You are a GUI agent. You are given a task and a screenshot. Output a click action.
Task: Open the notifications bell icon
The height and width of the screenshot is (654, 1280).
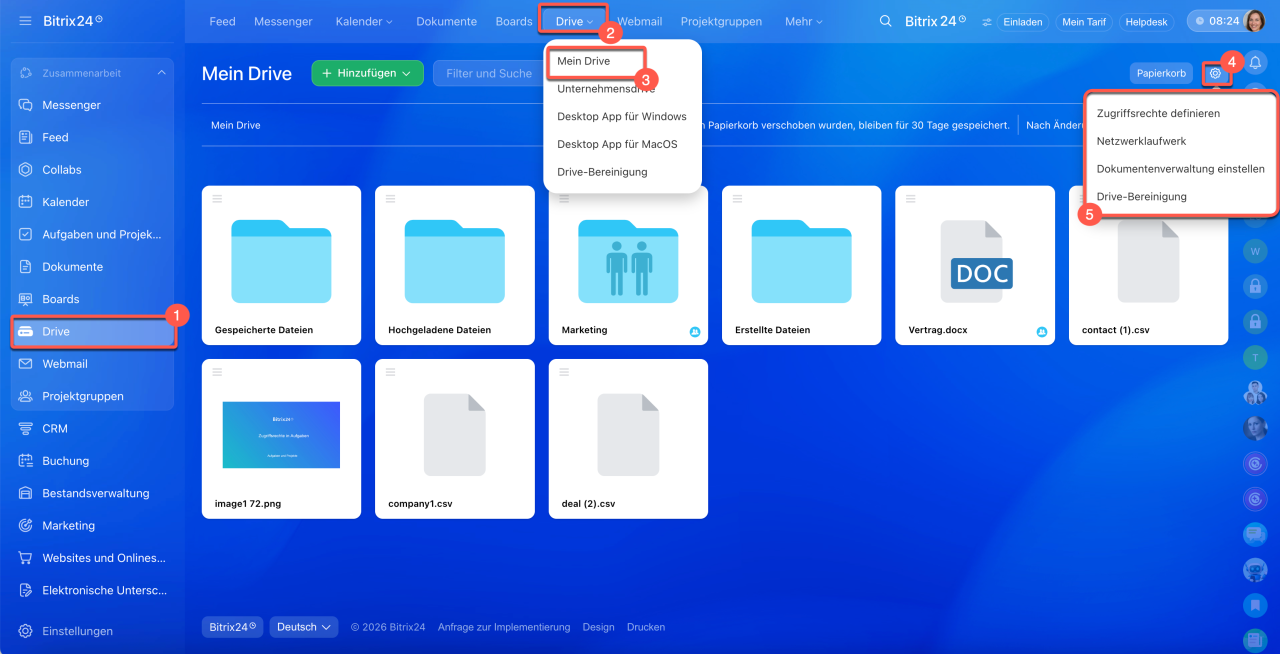pos(1255,64)
